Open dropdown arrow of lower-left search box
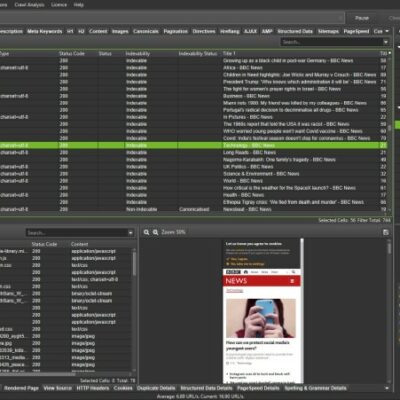The image size is (400, 400). click(130, 233)
